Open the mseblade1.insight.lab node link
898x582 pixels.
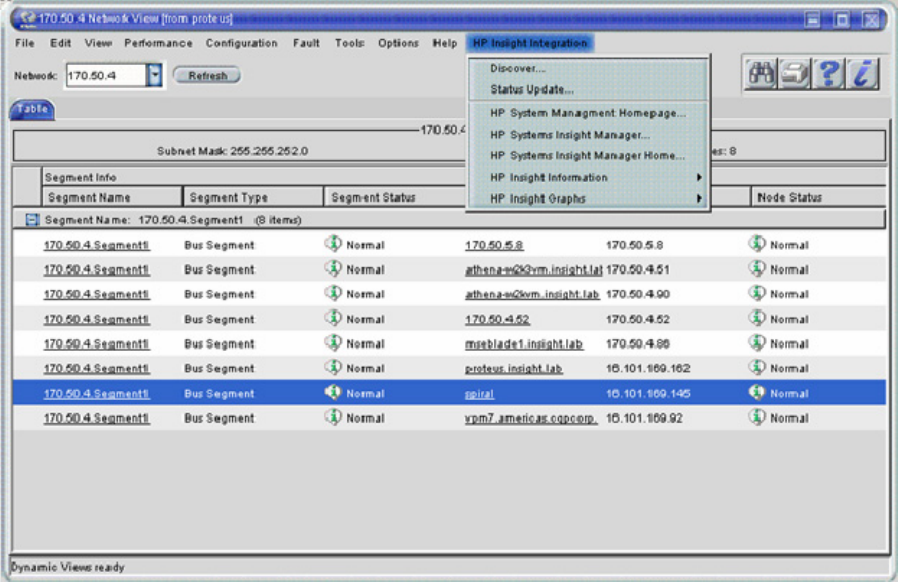(x=524, y=344)
